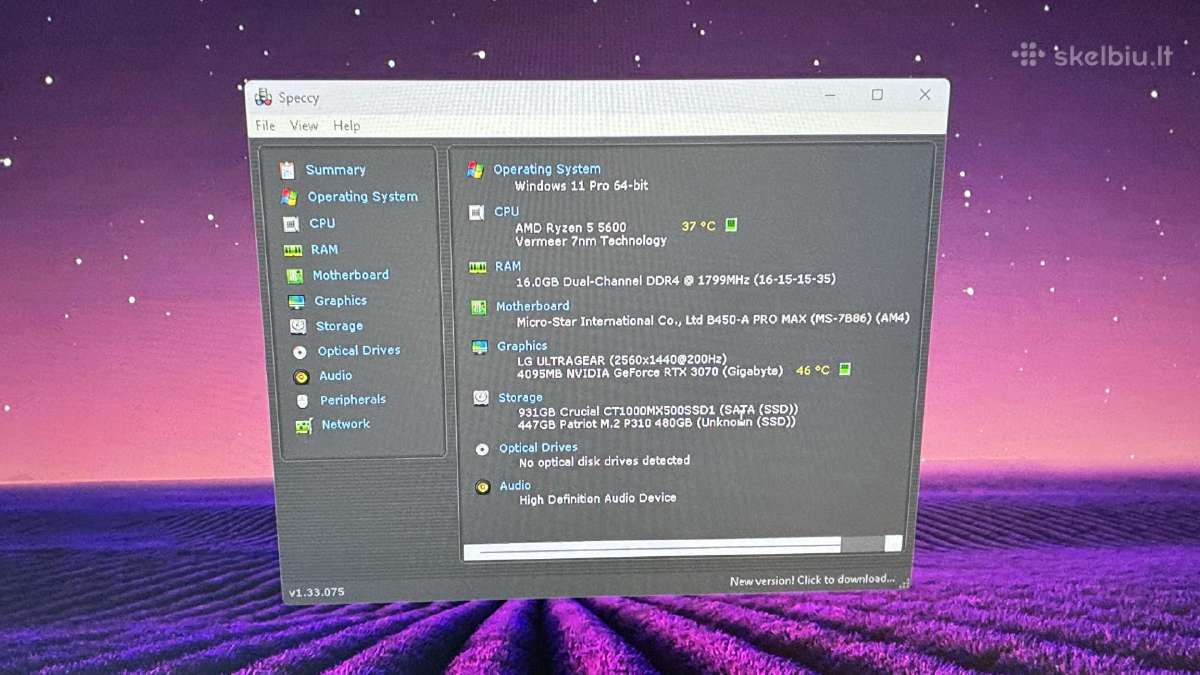Click the Operating System heading icon in summary
Image resolution: width=1200 pixels, height=675 pixels.
tap(475, 170)
